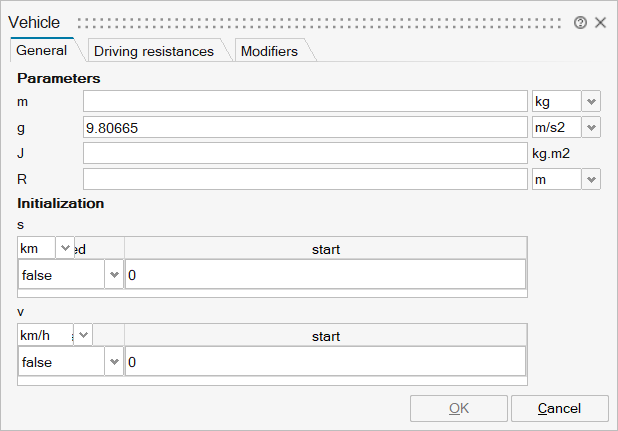Image resolution: width=618 pixels, height=431 pixels.
Task: Expand the false dropdown for s
Action: [113, 275]
